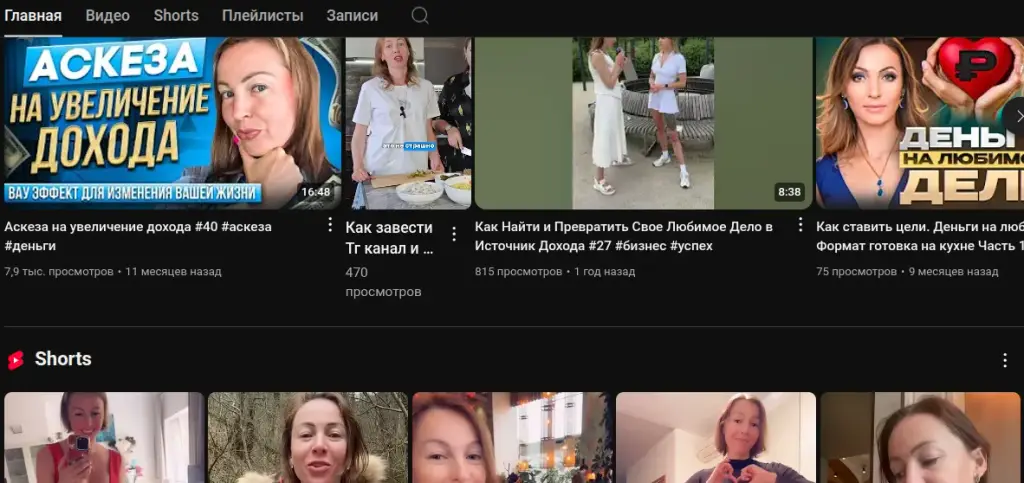The width and height of the screenshot is (1024, 483).
Task: Play the Аскеза на увеличение дохода thumbnail
Action: tap(172, 123)
